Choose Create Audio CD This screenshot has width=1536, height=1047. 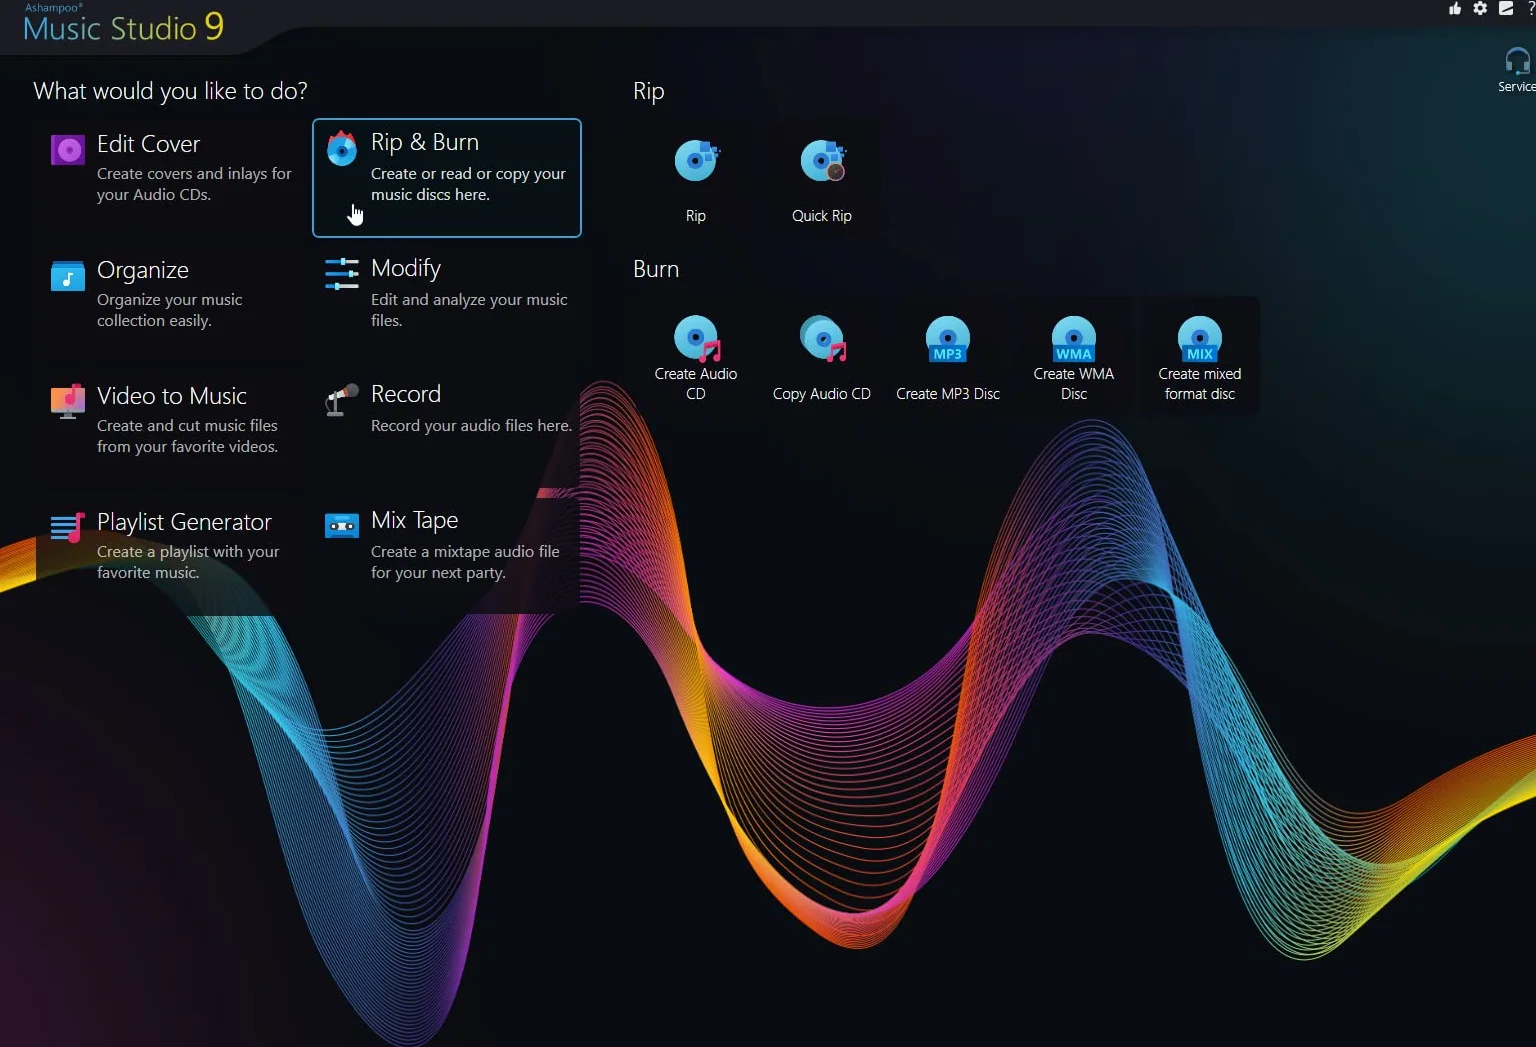(x=696, y=356)
